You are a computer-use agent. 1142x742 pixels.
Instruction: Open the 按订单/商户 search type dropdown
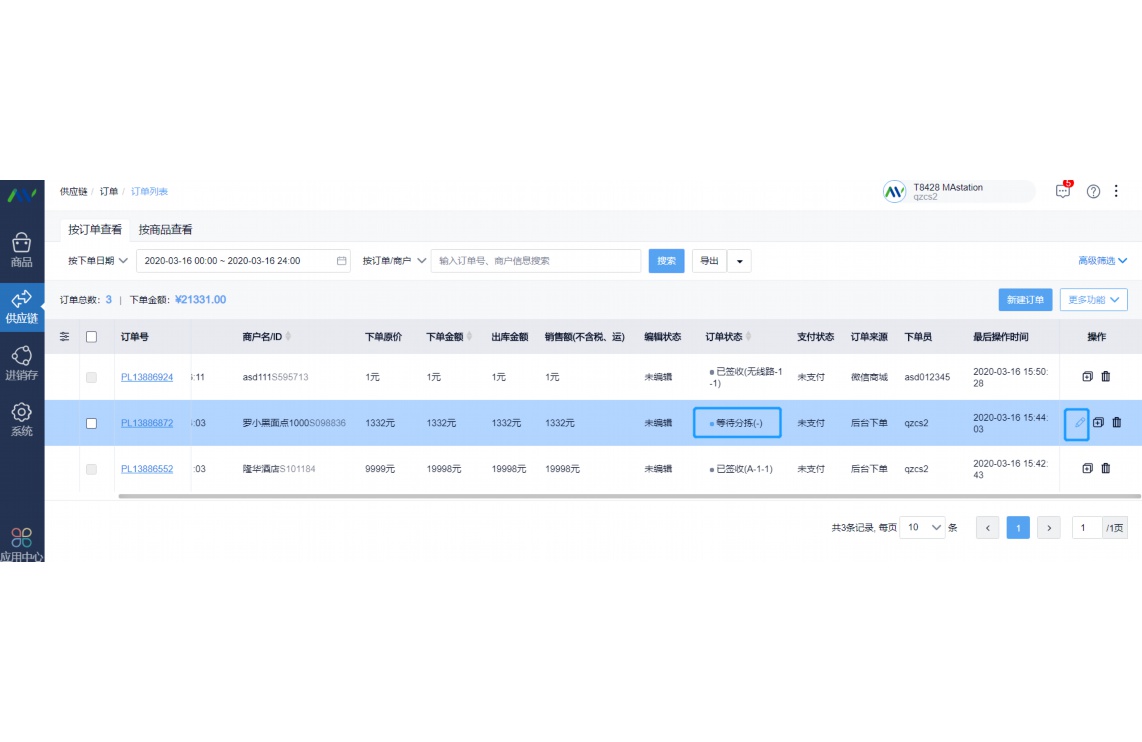[x=391, y=261]
